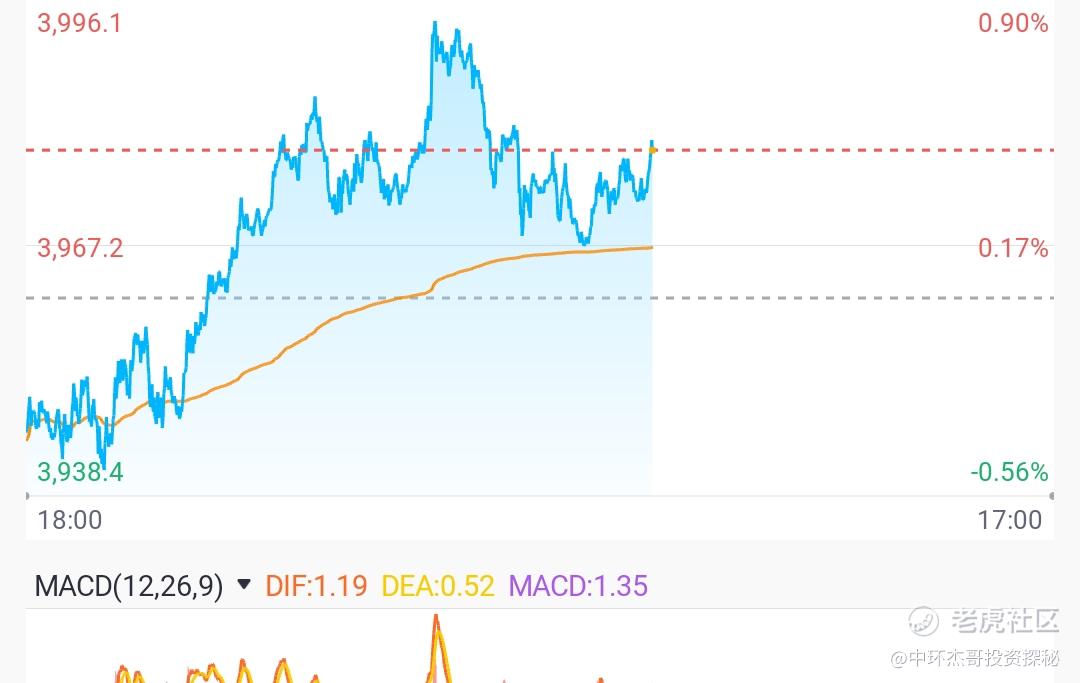Click the 18:00 start time label
Screen dimensions: 1080x683
(70, 520)
